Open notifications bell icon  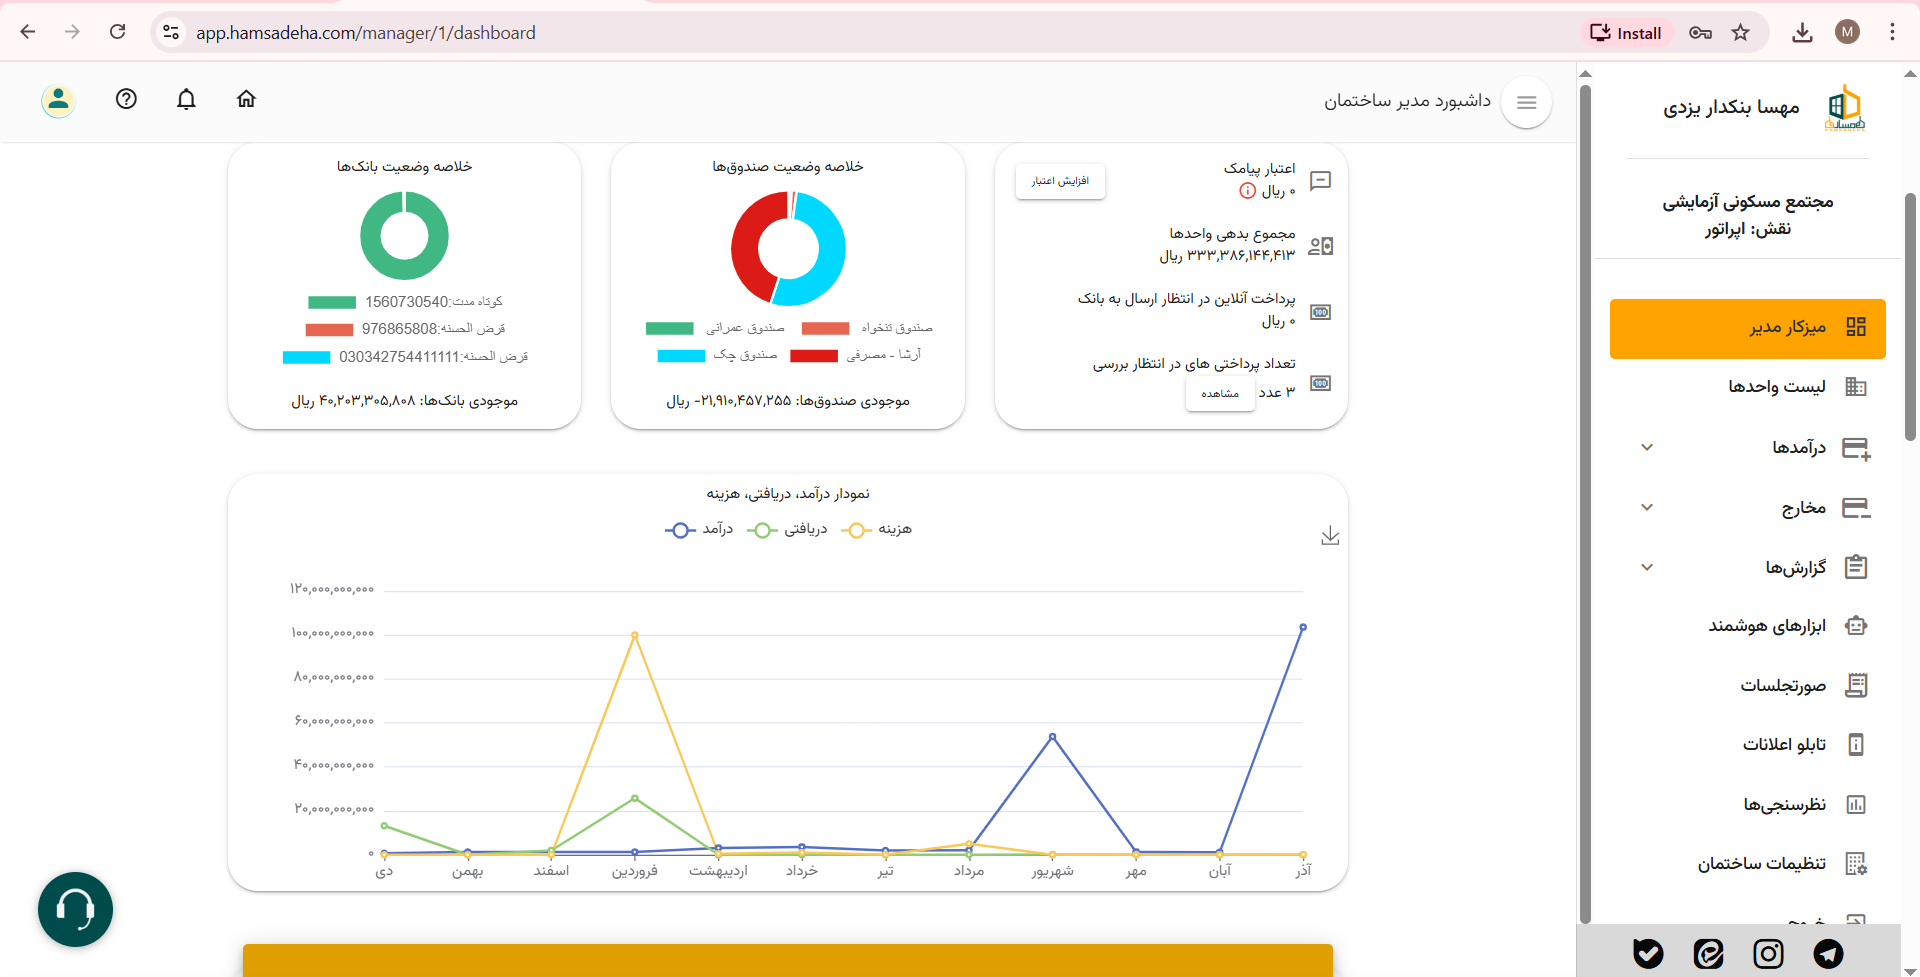tap(186, 99)
